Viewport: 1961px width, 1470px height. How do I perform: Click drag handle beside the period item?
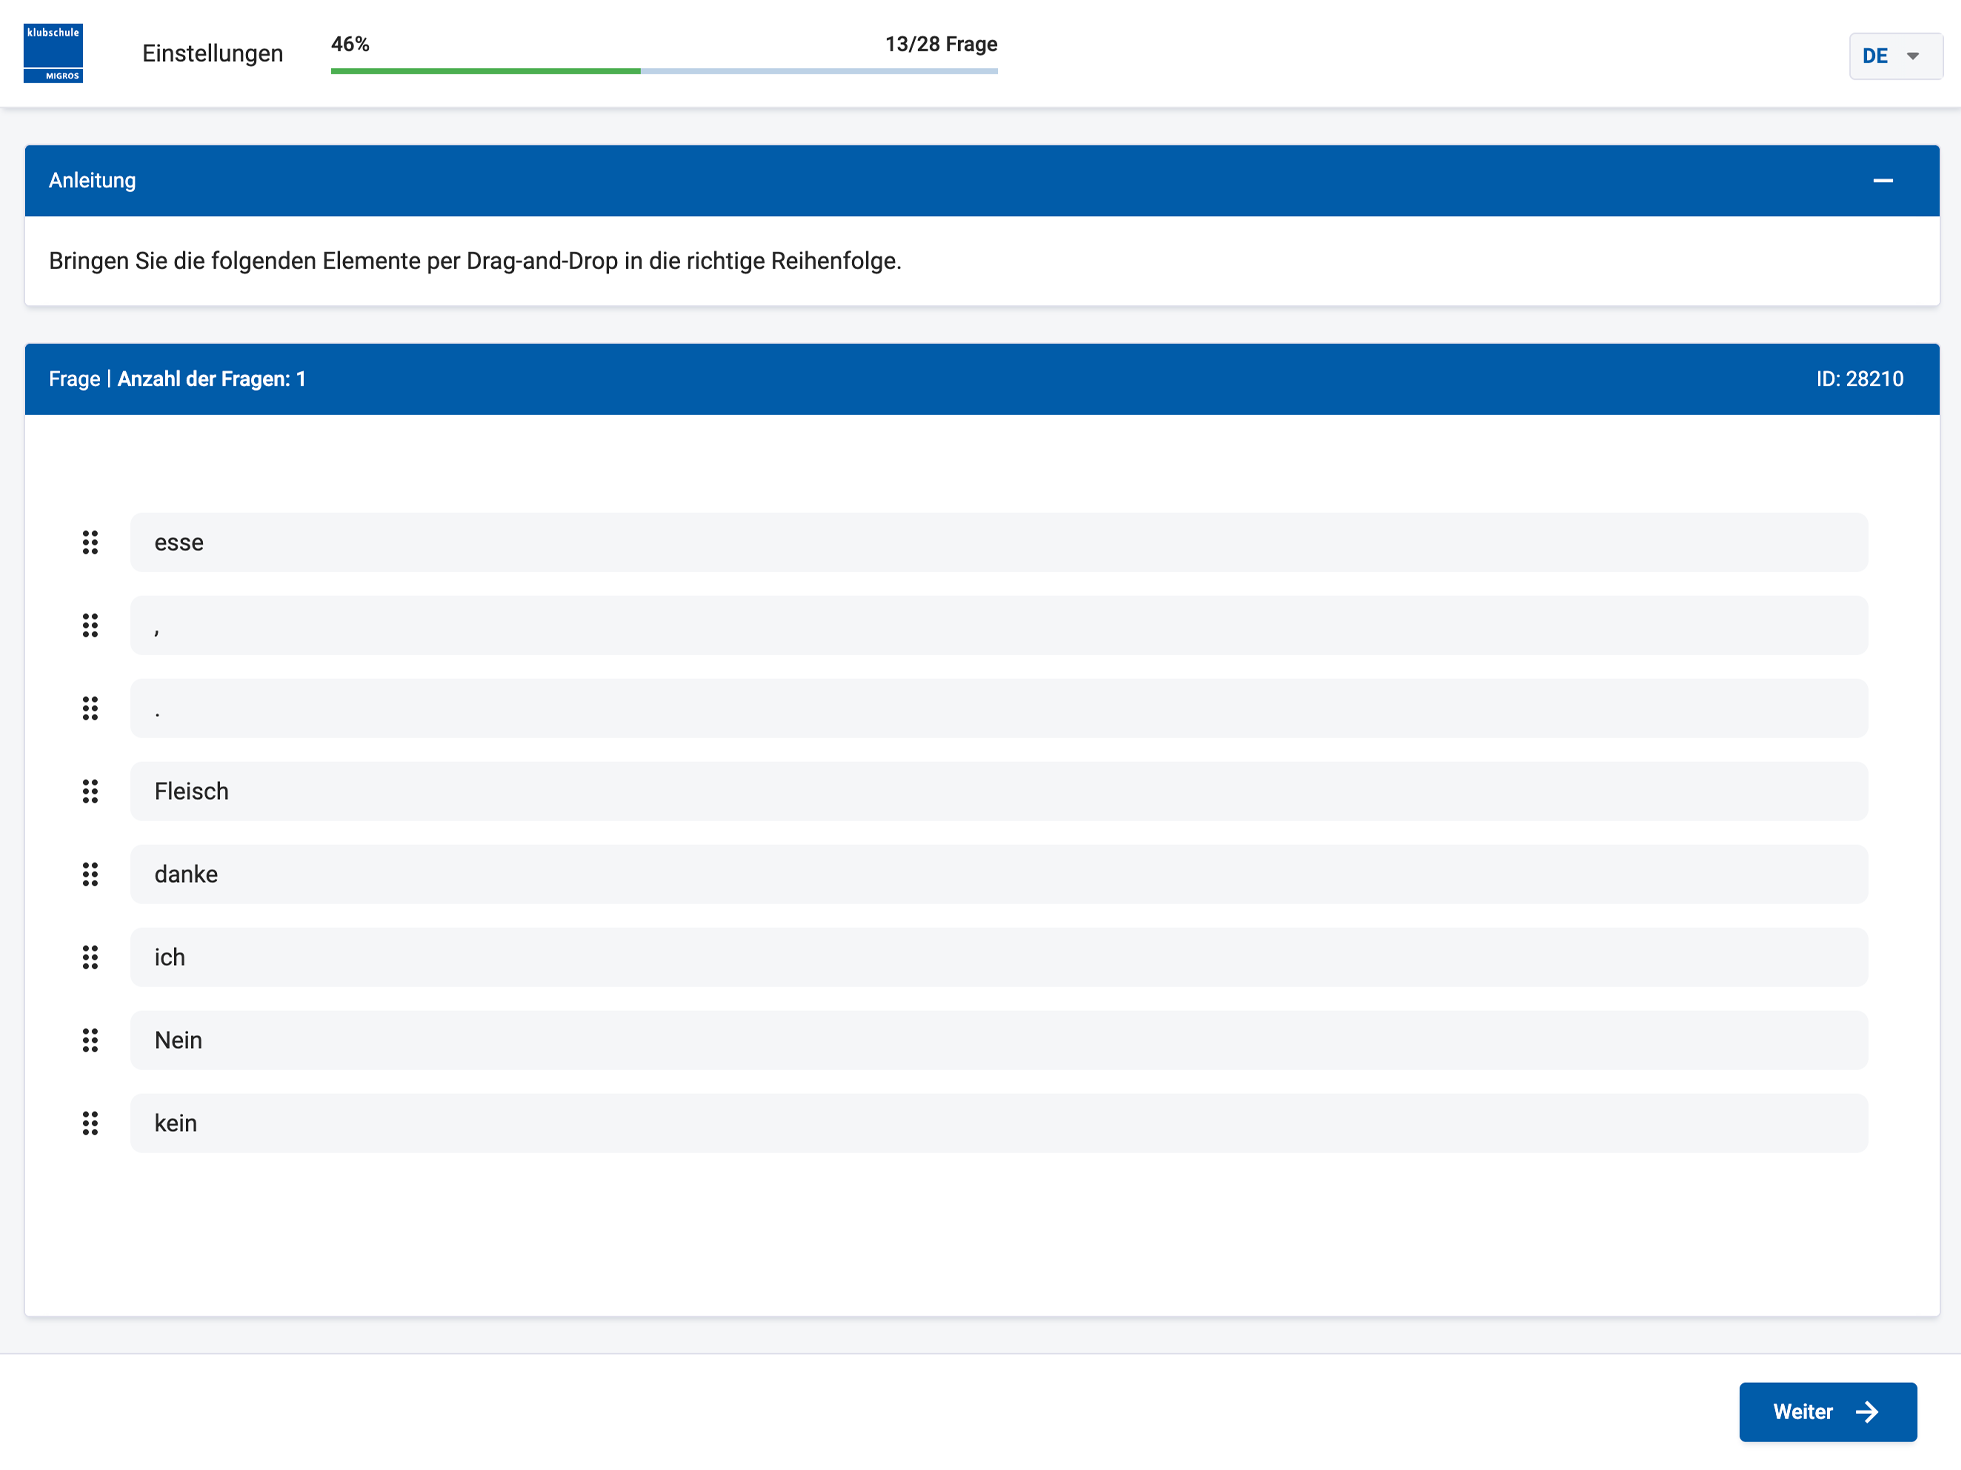tap(90, 708)
